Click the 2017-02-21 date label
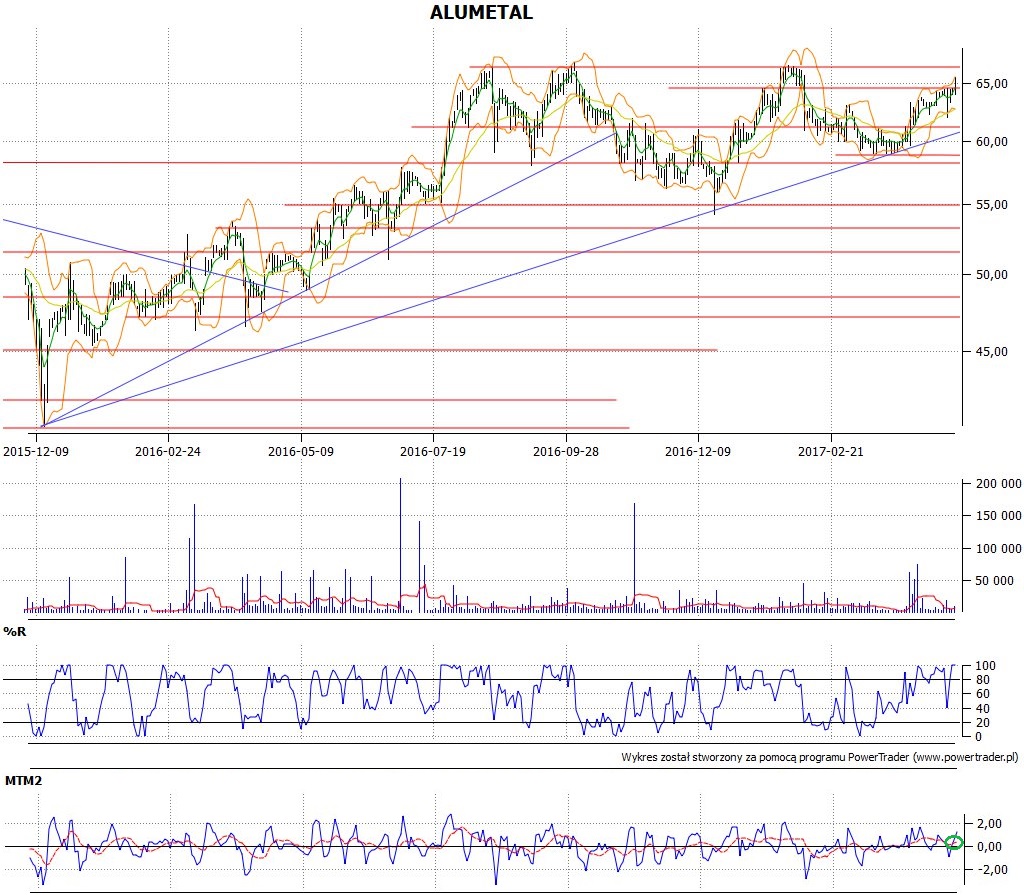The width and height of the screenshot is (1024, 895). [x=831, y=451]
